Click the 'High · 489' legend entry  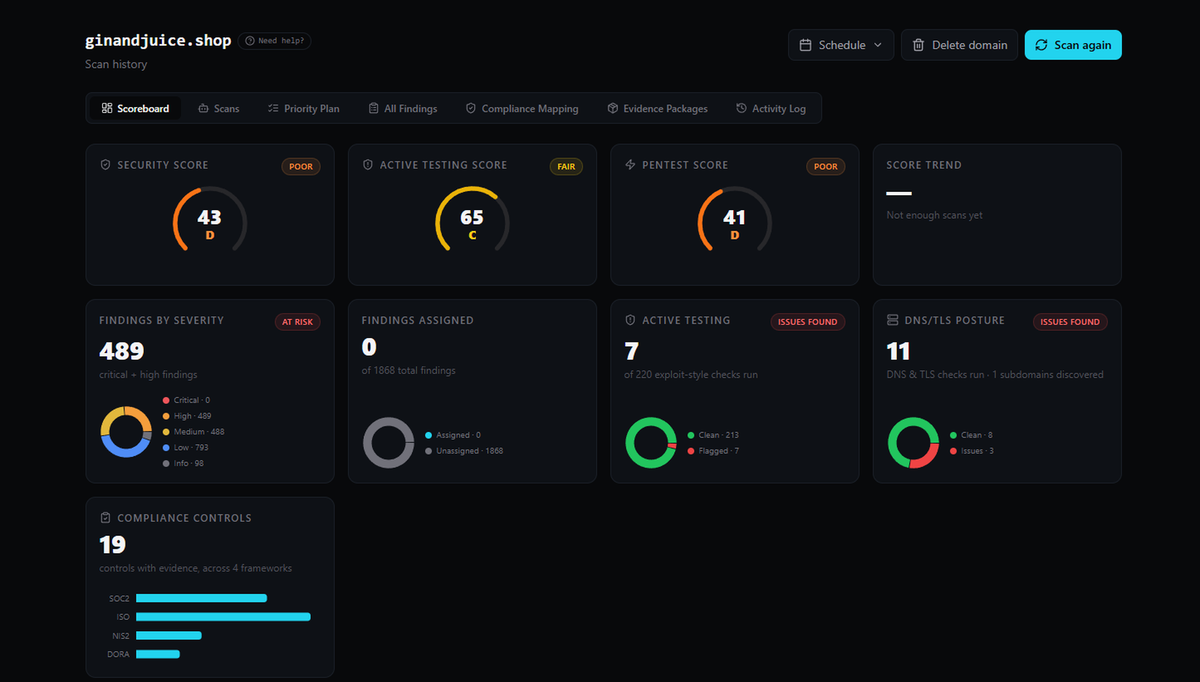pyautogui.click(x=186, y=416)
